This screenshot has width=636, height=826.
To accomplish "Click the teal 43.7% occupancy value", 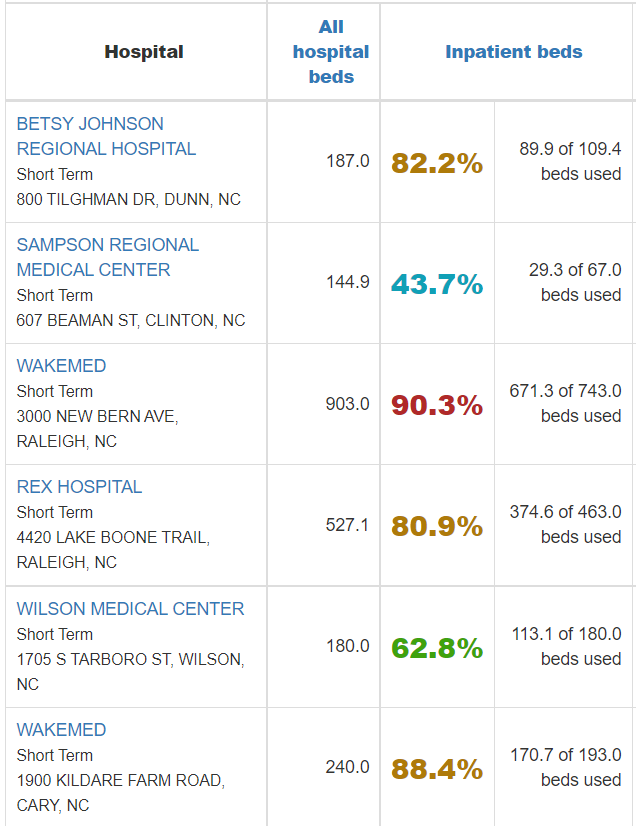I will [x=437, y=284].
